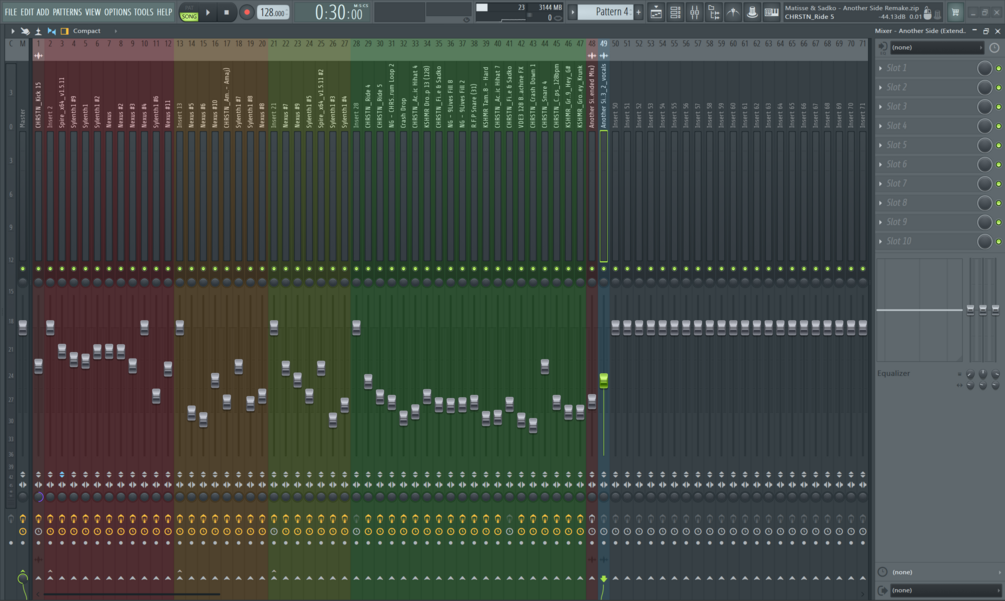Click the pan knob of the Master track
This screenshot has height=601, width=1005.
tap(22, 282)
